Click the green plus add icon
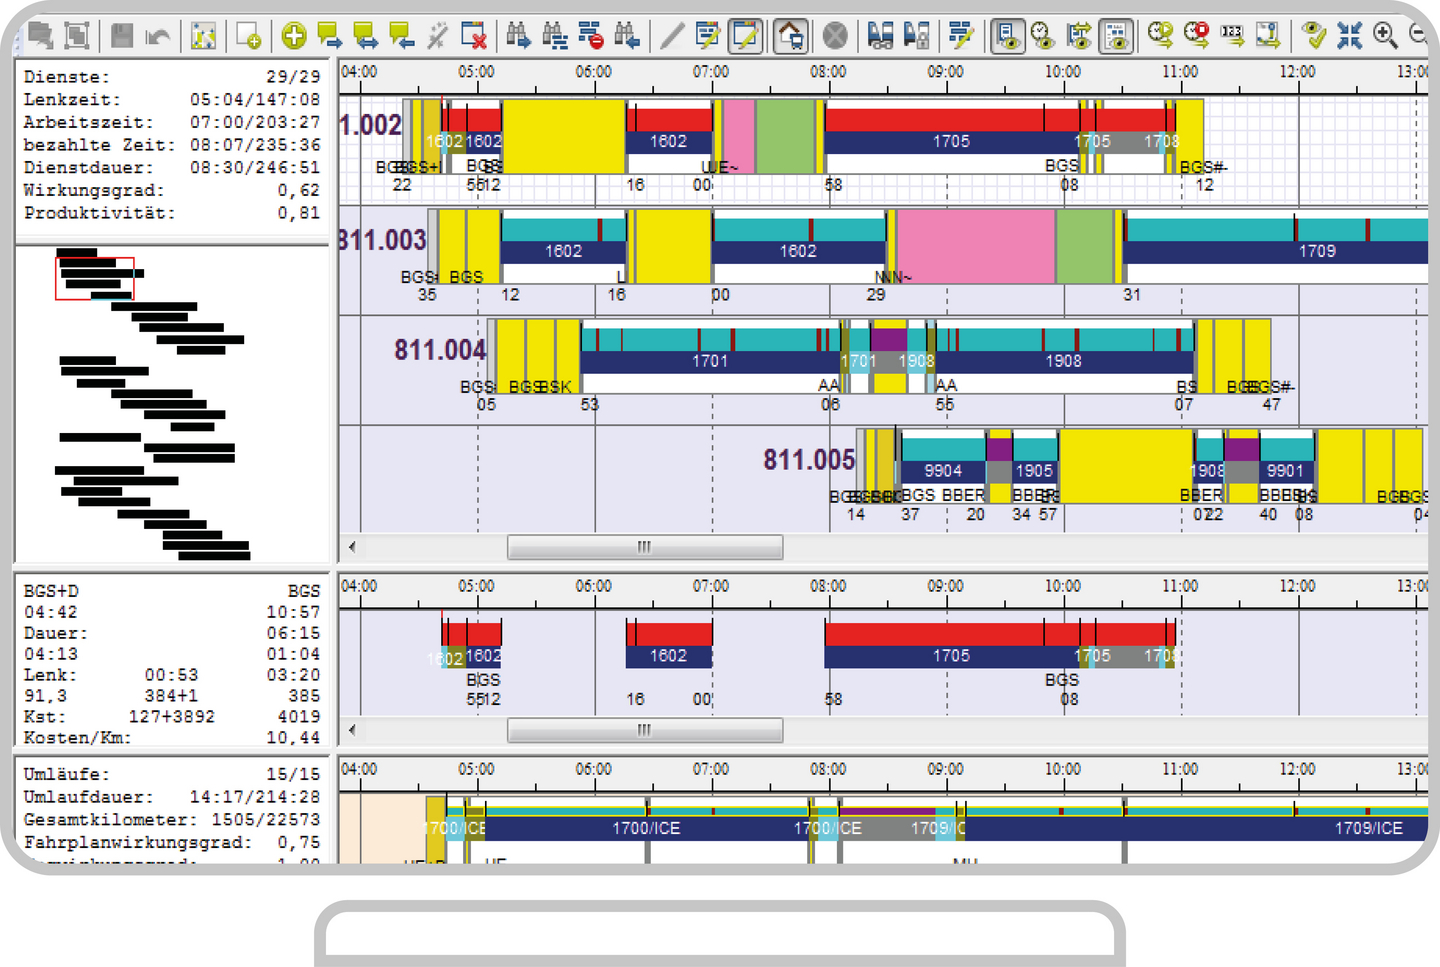This screenshot has height=967, width=1440. click(294, 37)
